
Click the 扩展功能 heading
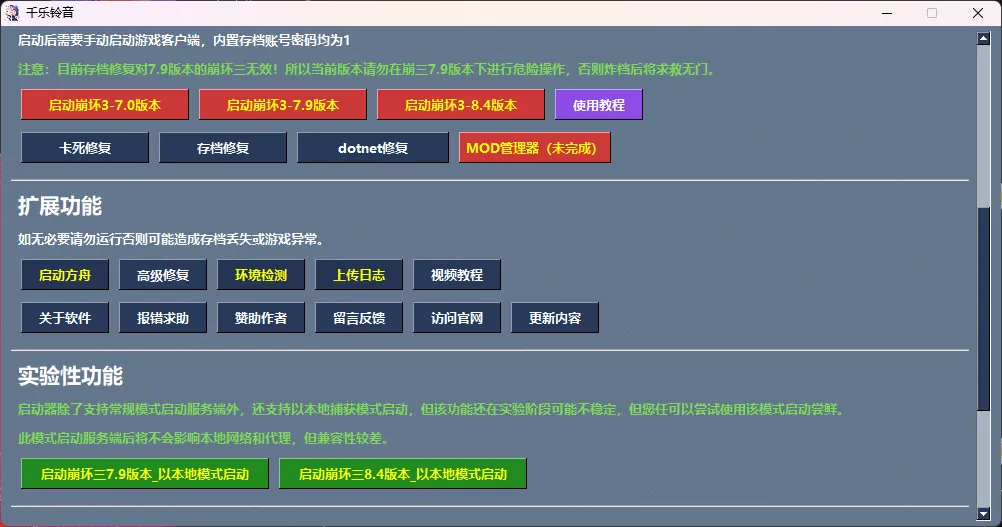click(60, 206)
